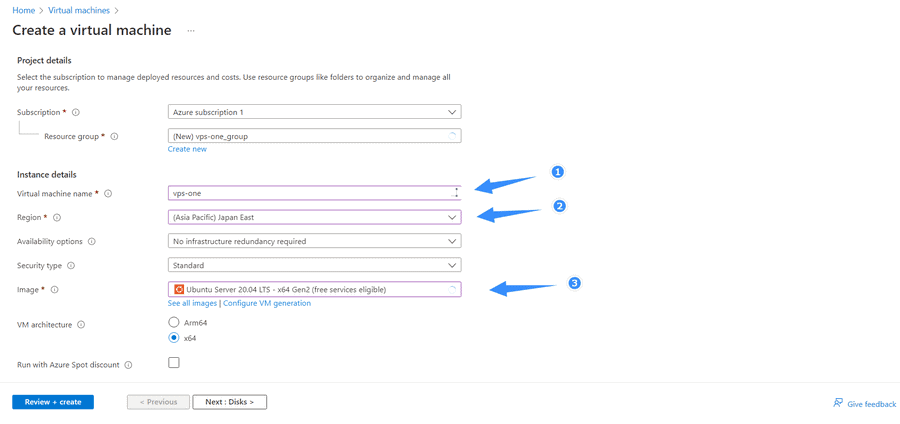This screenshot has height=424, width=900.
Task: Enable Run with Azure Spot discount checkbox
Action: click(x=173, y=363)
